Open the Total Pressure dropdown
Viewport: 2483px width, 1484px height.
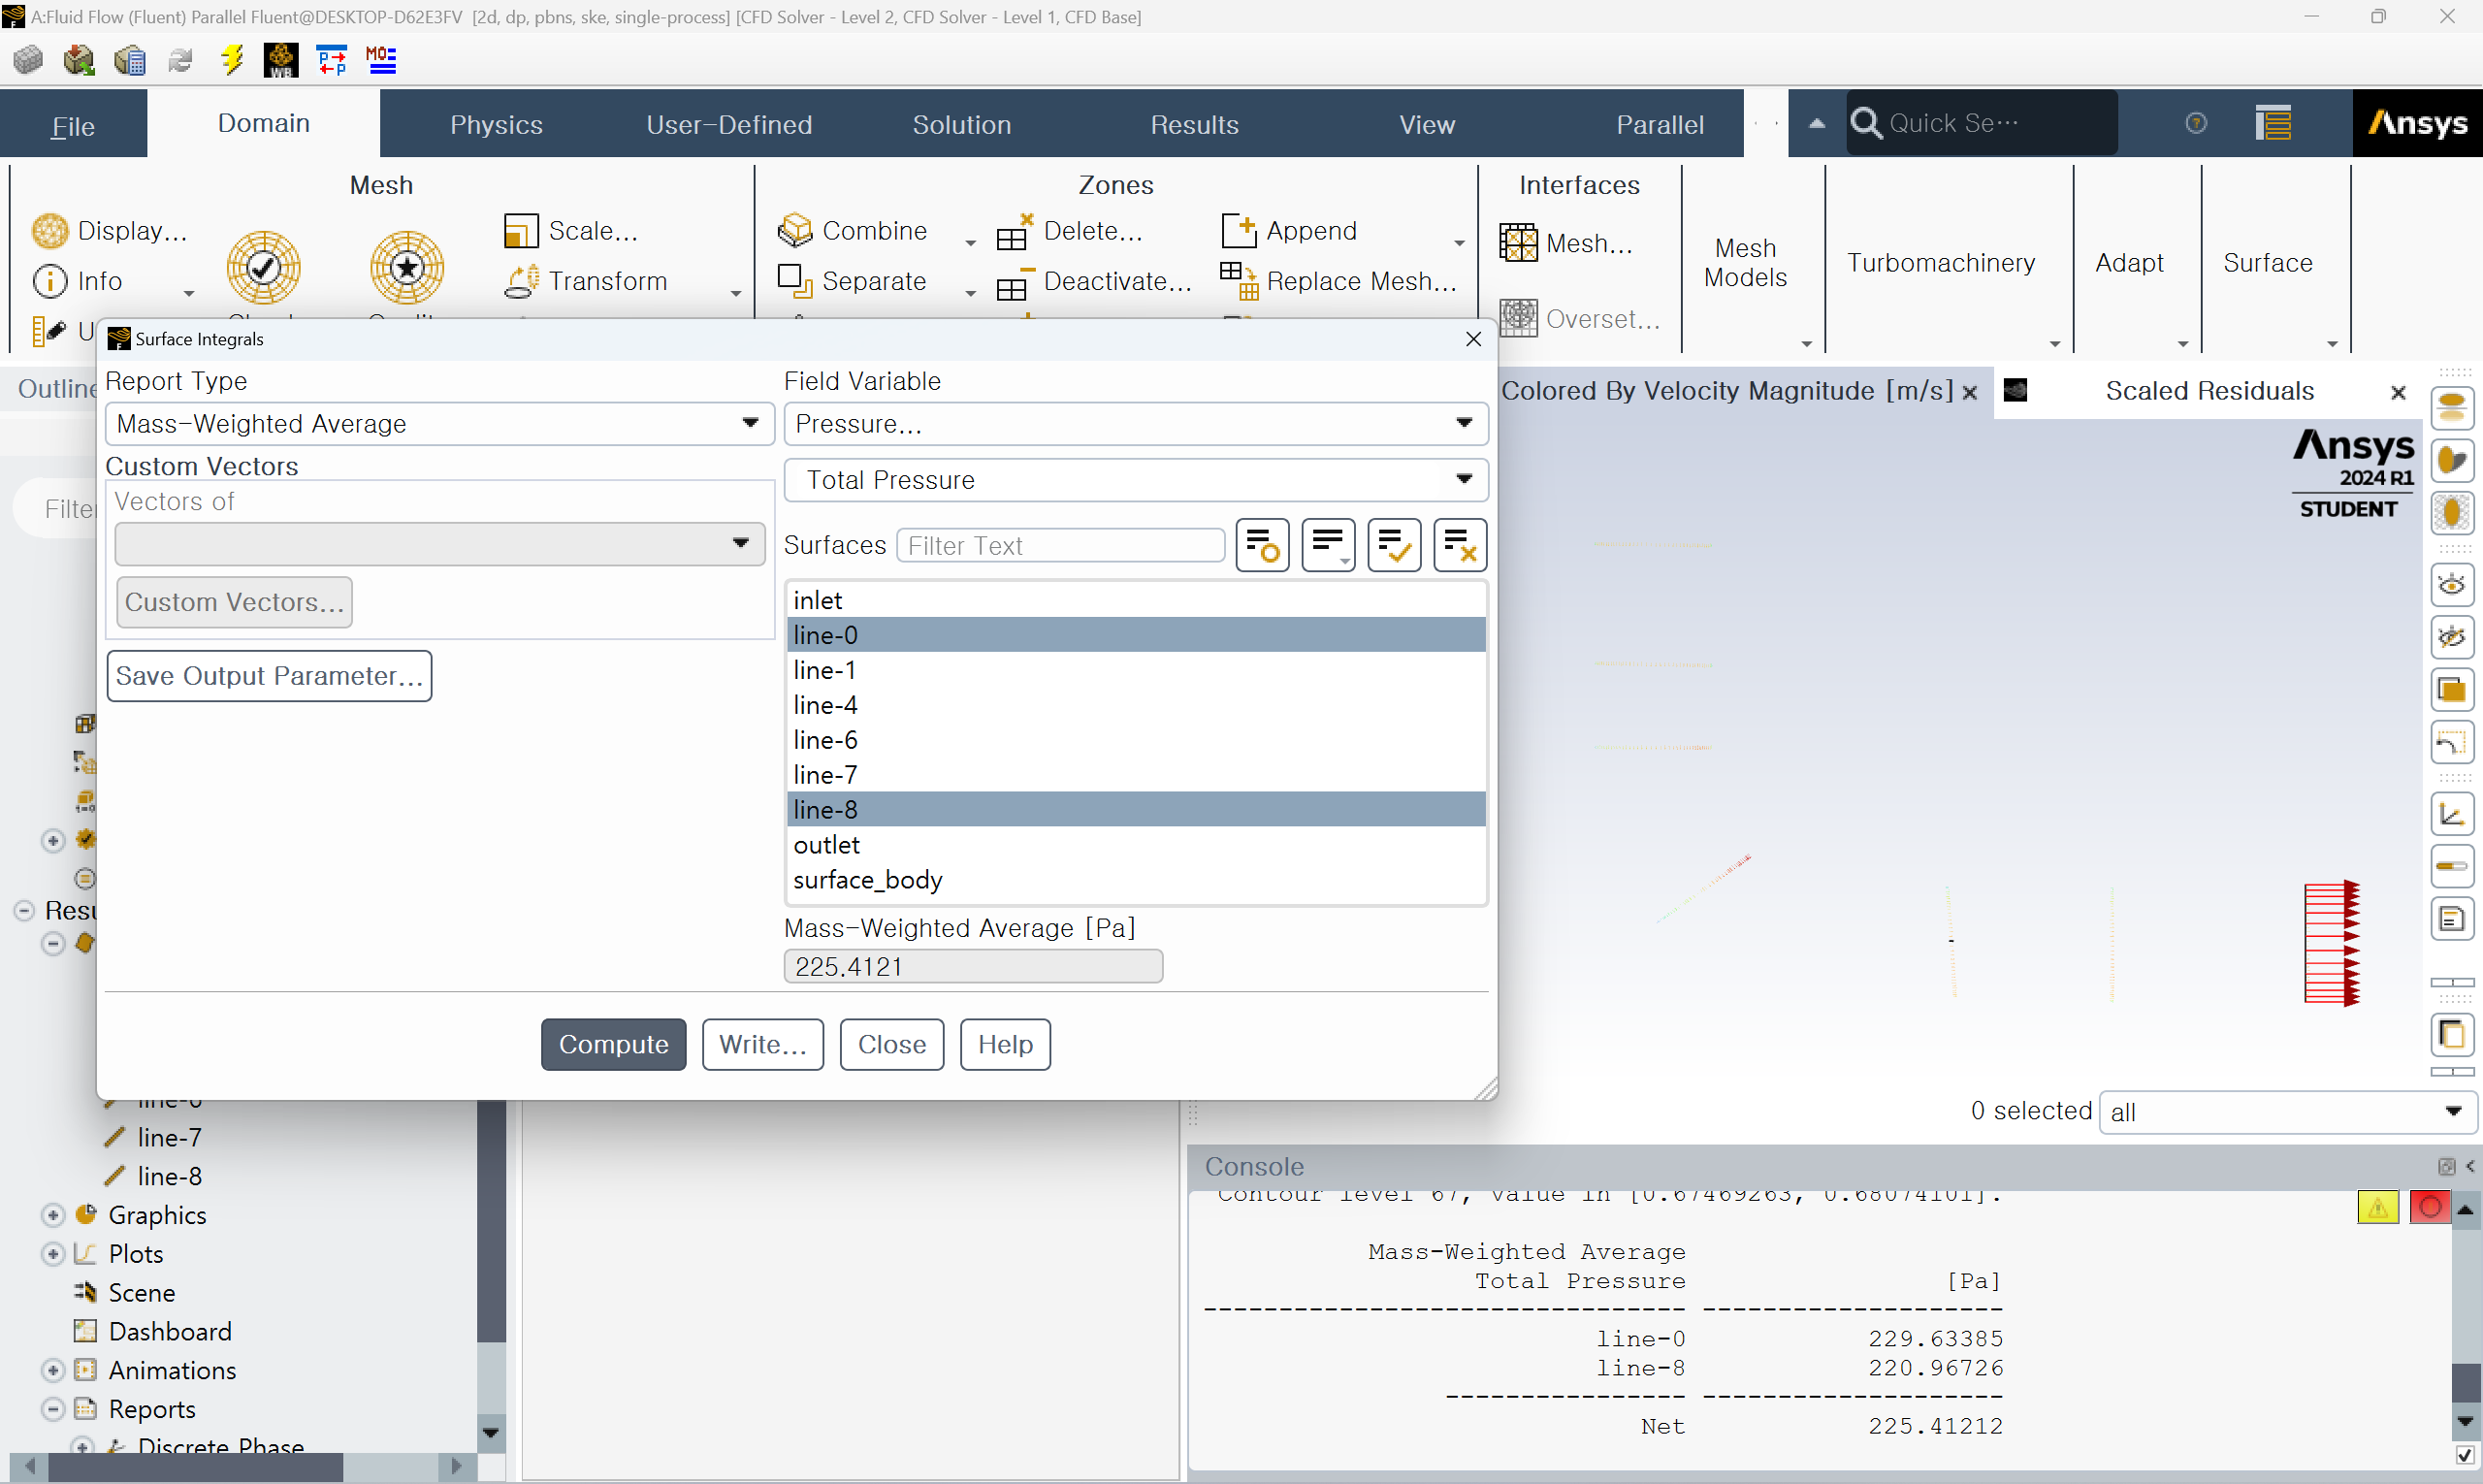[1136, 480]
